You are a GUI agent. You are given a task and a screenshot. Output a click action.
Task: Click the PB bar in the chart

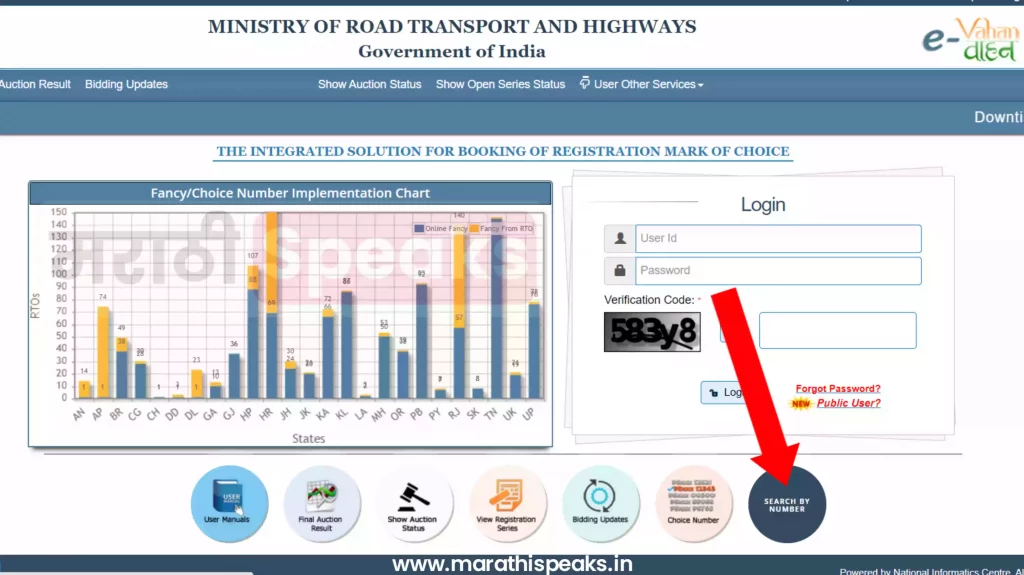coord(422,340)
